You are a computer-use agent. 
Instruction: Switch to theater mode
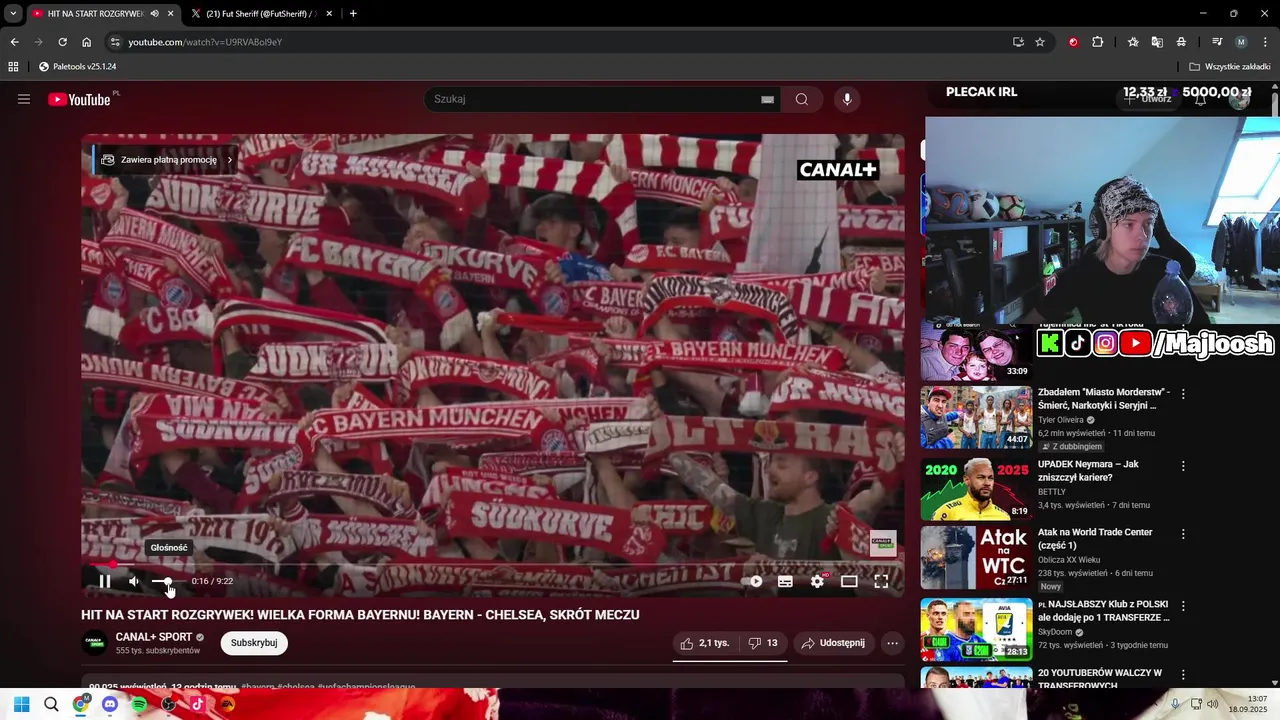tap(849, 581)
